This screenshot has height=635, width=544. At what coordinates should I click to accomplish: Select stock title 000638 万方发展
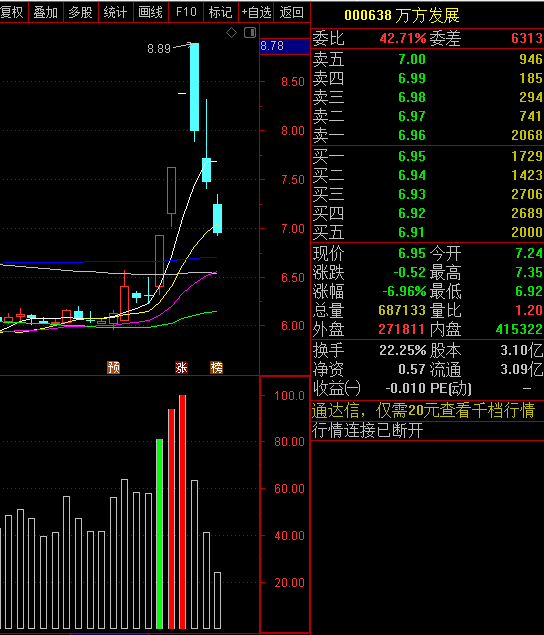[402, 15]
